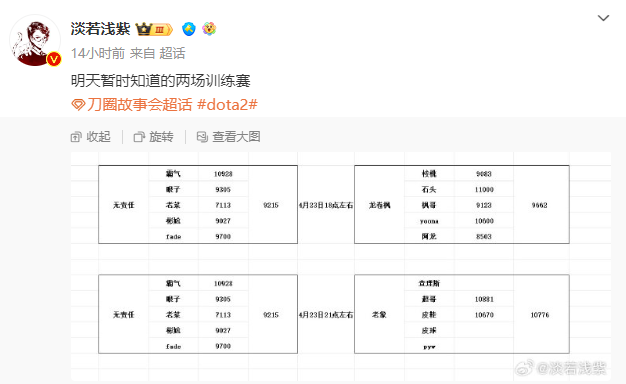Click the score cell 10670
This screenshot has height=384, width=626.
[484, 315]
